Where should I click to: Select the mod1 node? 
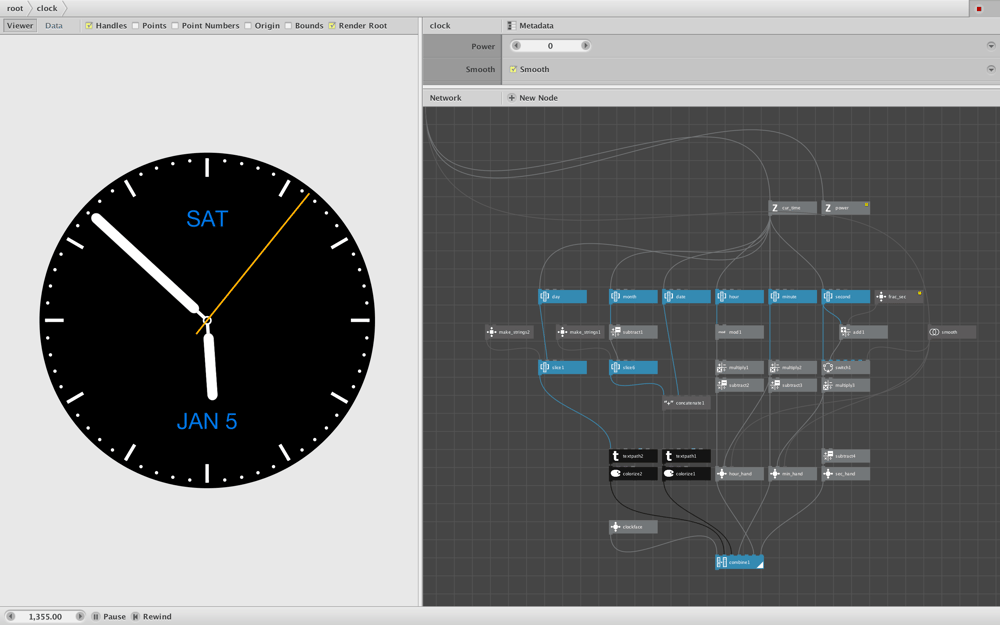pyautogui.click(x=740, y=332)
